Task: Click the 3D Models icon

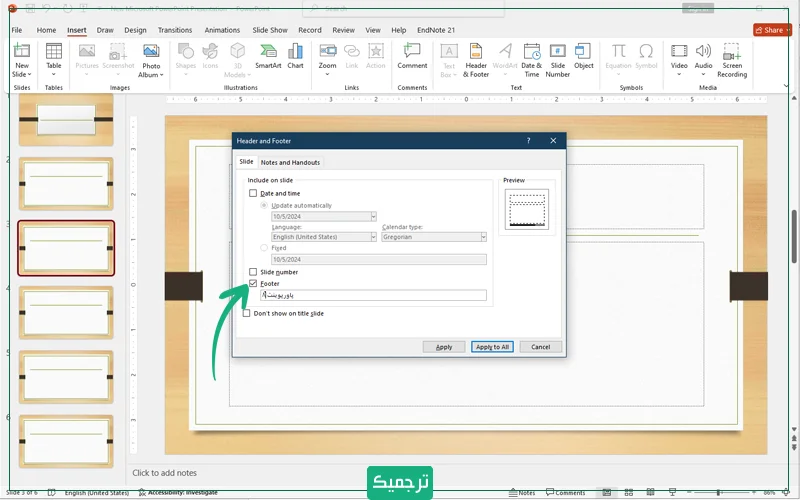Action: pos(237,51)
